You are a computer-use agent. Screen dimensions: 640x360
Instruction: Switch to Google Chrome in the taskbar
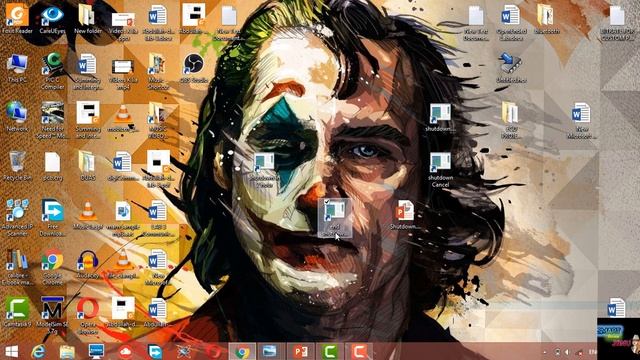242,351
